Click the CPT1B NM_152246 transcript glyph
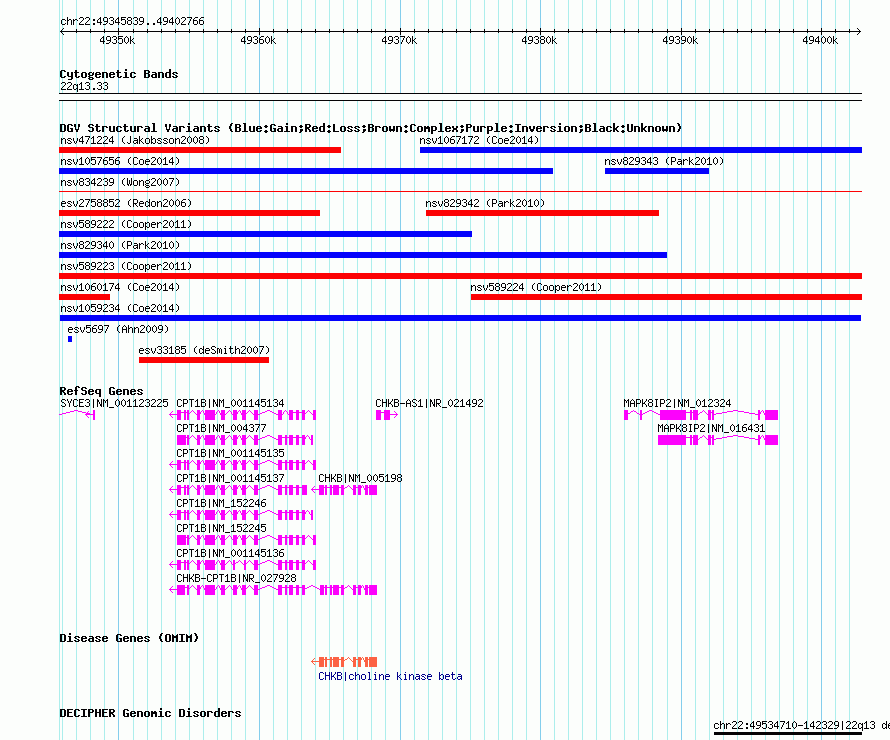Image resolution: width=890 pixels, height=740 pixels. 241,515
